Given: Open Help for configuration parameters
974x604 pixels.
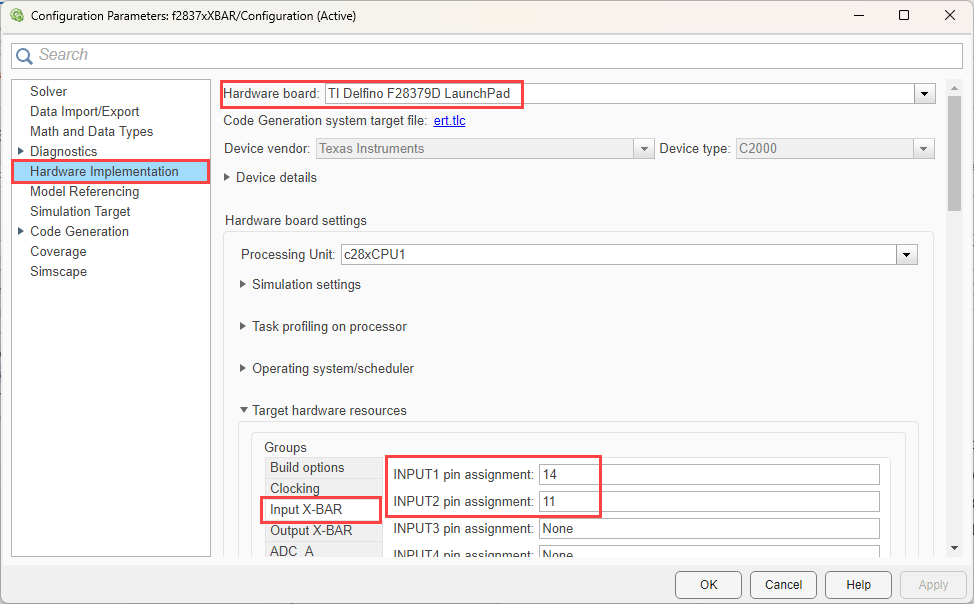Looking at the screenshot, I should tap(858, 585).
